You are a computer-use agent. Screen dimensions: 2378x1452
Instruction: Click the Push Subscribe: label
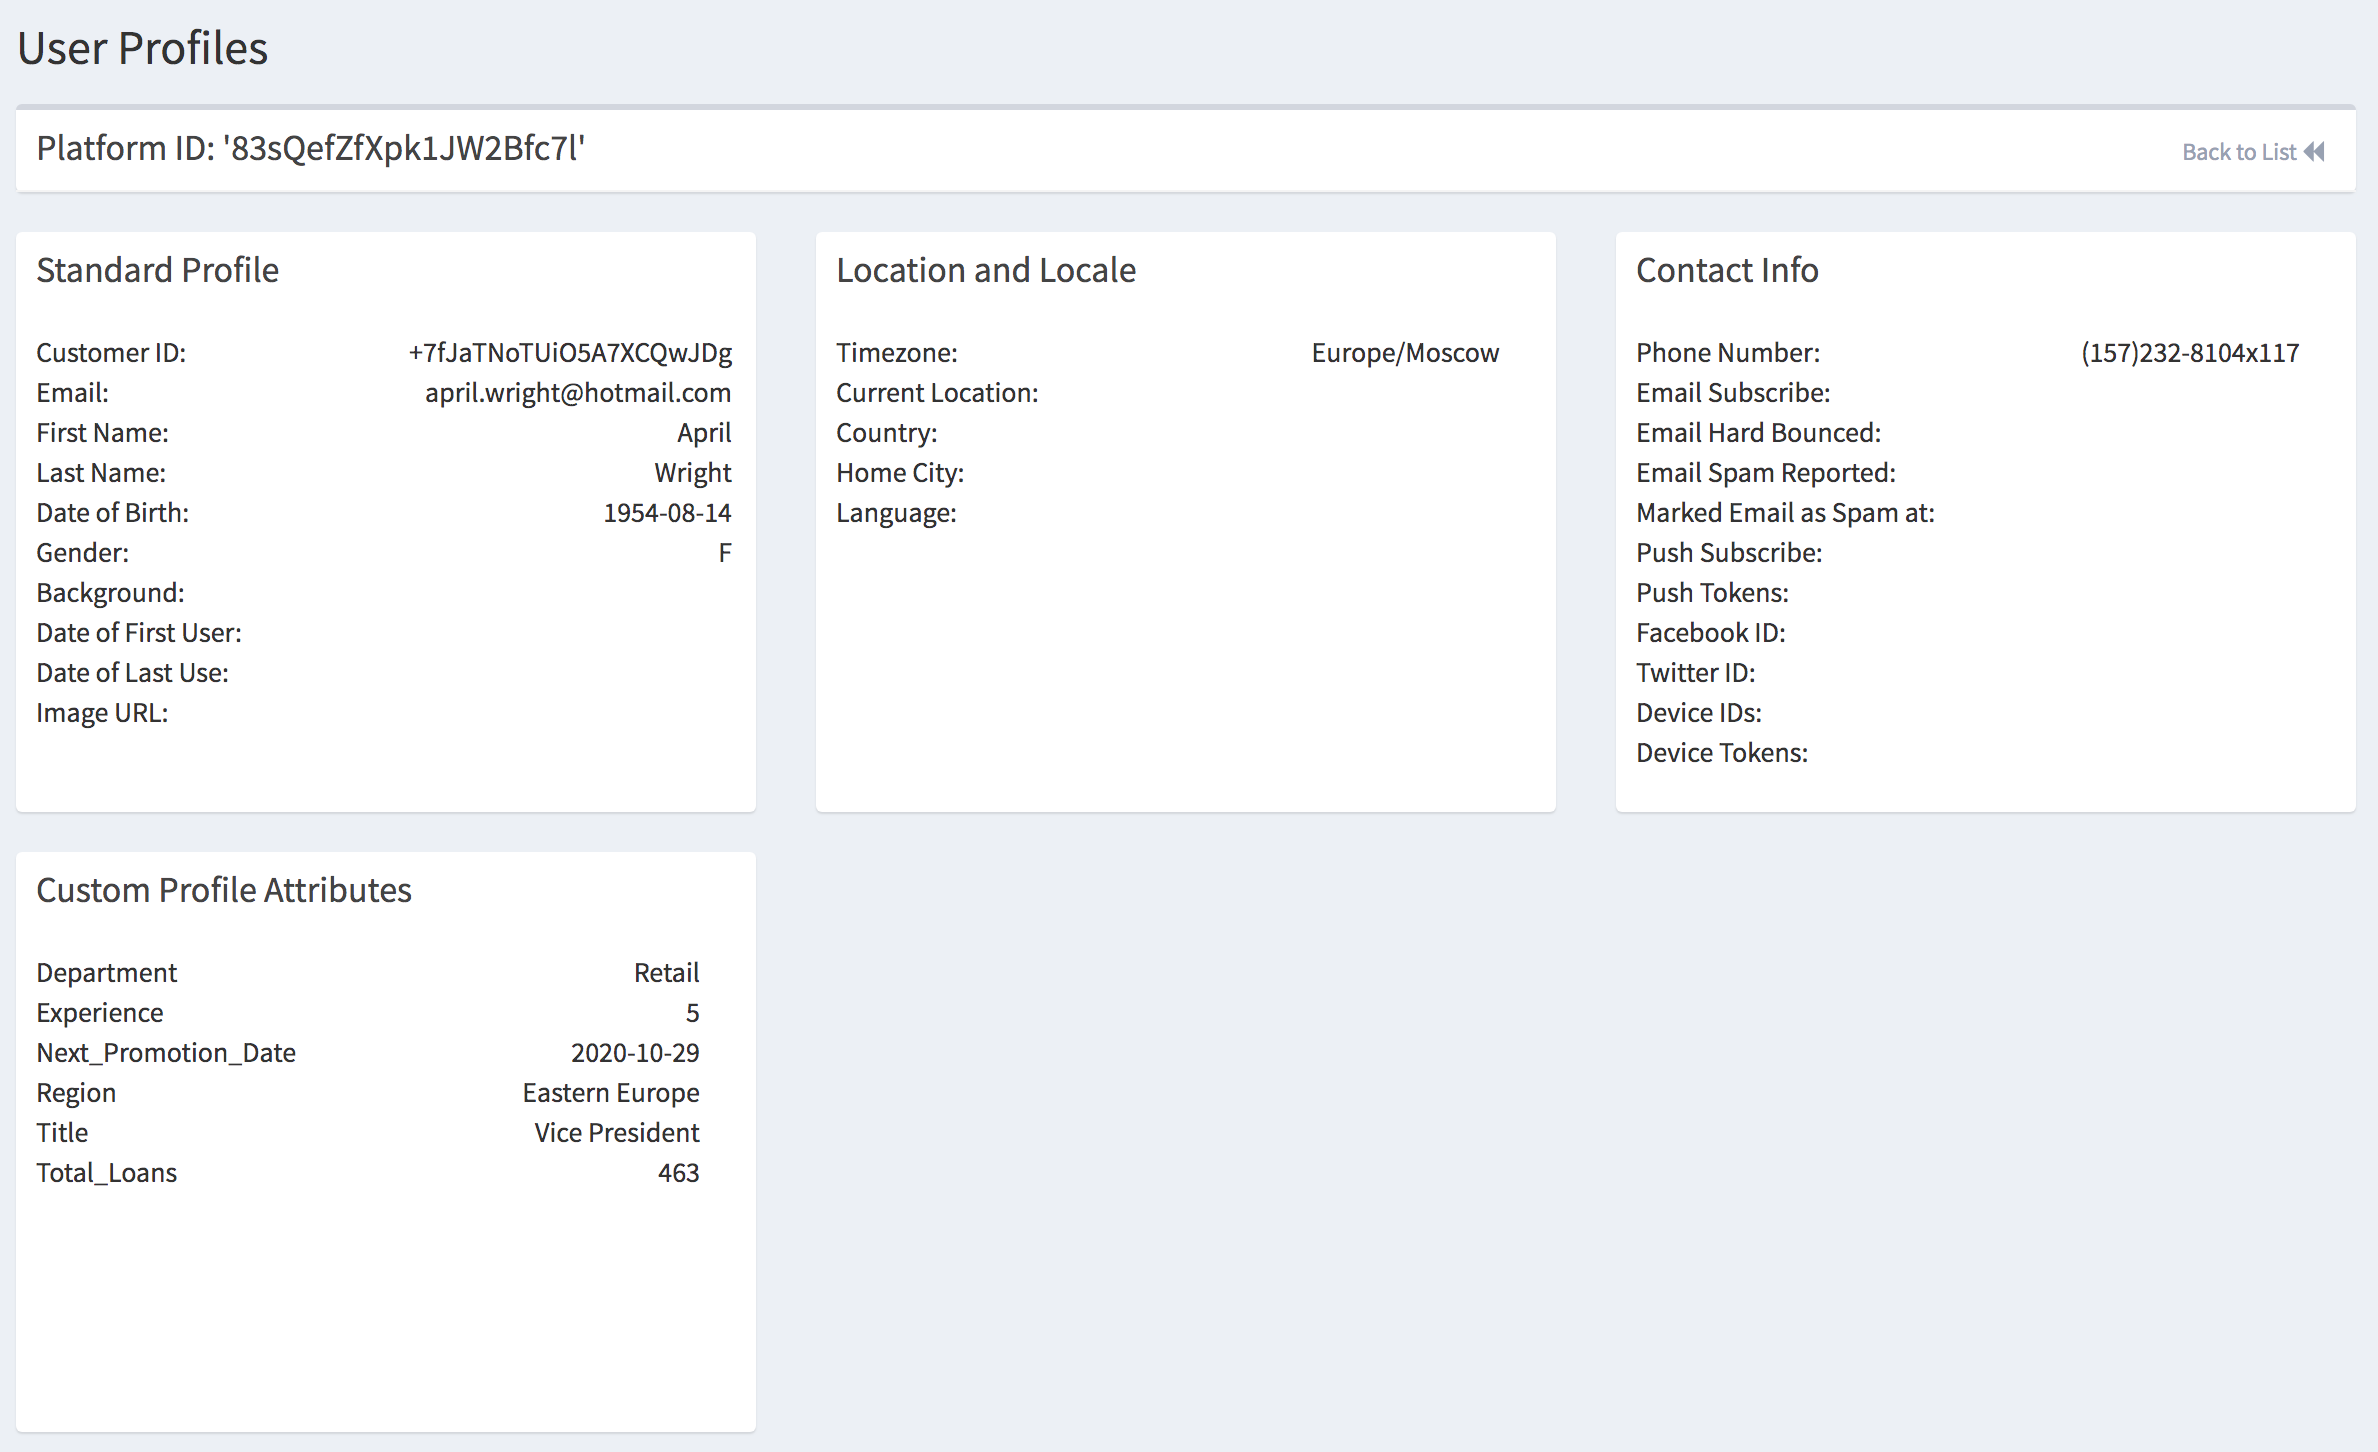pyautogui.click(x=1729, y=553)
